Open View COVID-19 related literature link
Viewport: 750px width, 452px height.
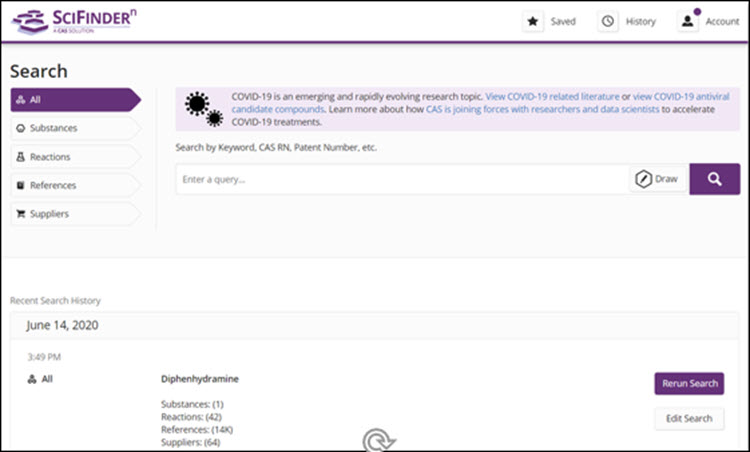552,97
